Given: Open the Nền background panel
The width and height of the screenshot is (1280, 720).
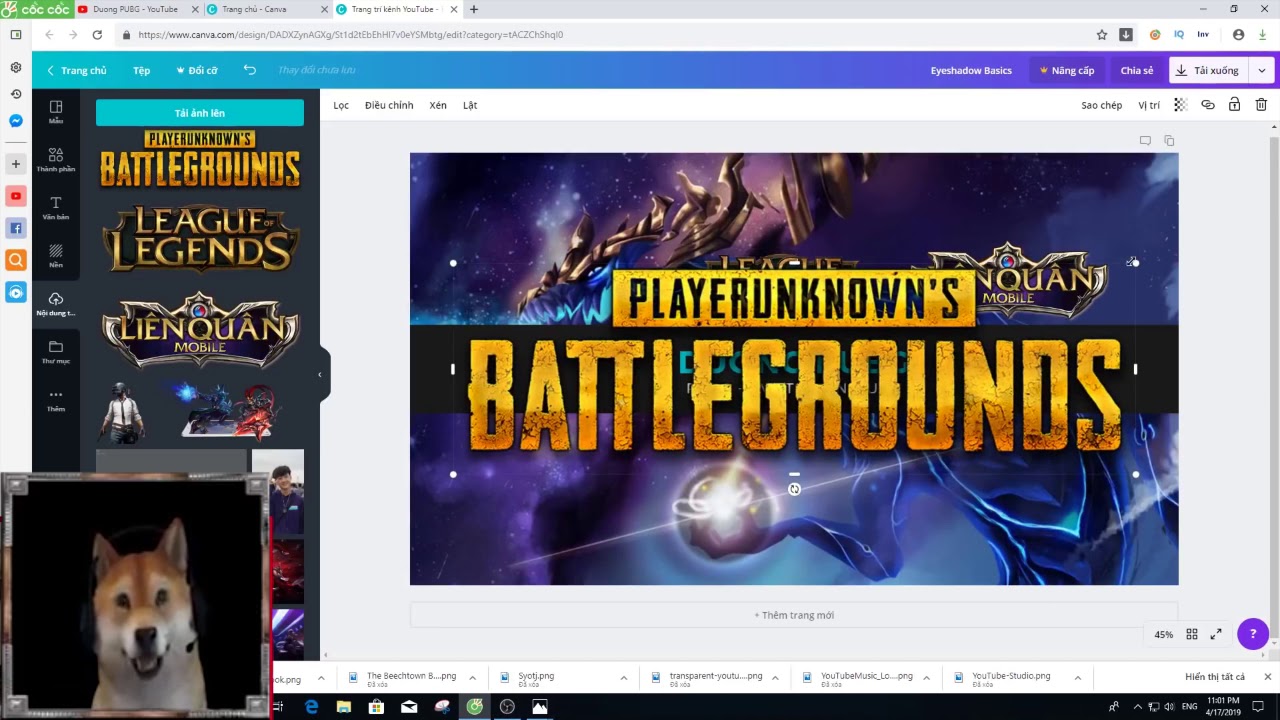Looking at the screenshot, I should (x=56, y=255).
